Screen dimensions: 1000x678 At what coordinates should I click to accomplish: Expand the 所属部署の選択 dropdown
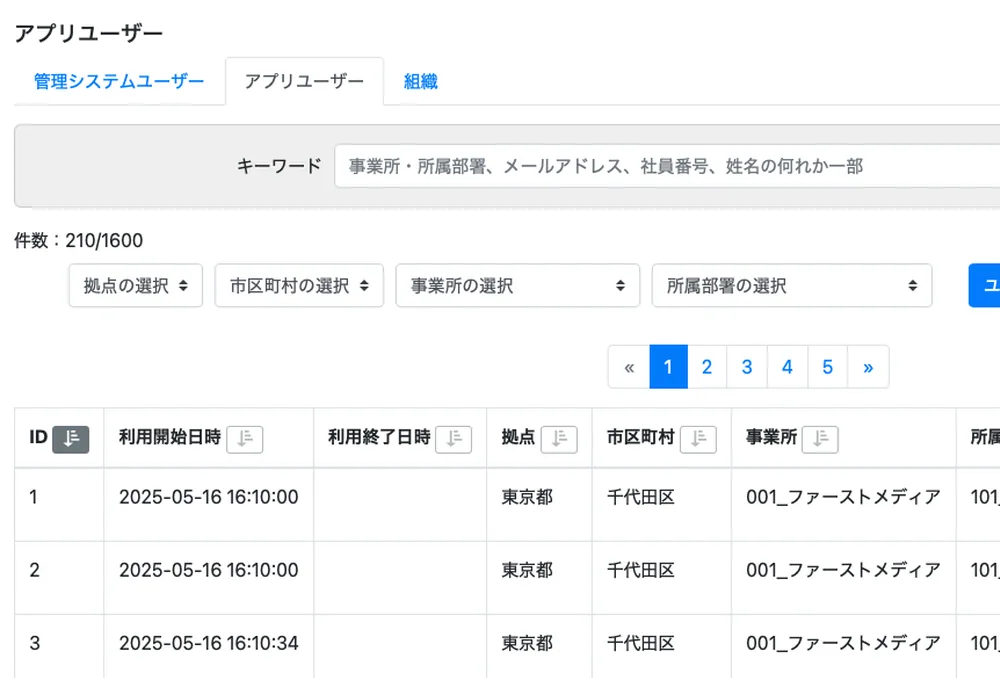792,286
